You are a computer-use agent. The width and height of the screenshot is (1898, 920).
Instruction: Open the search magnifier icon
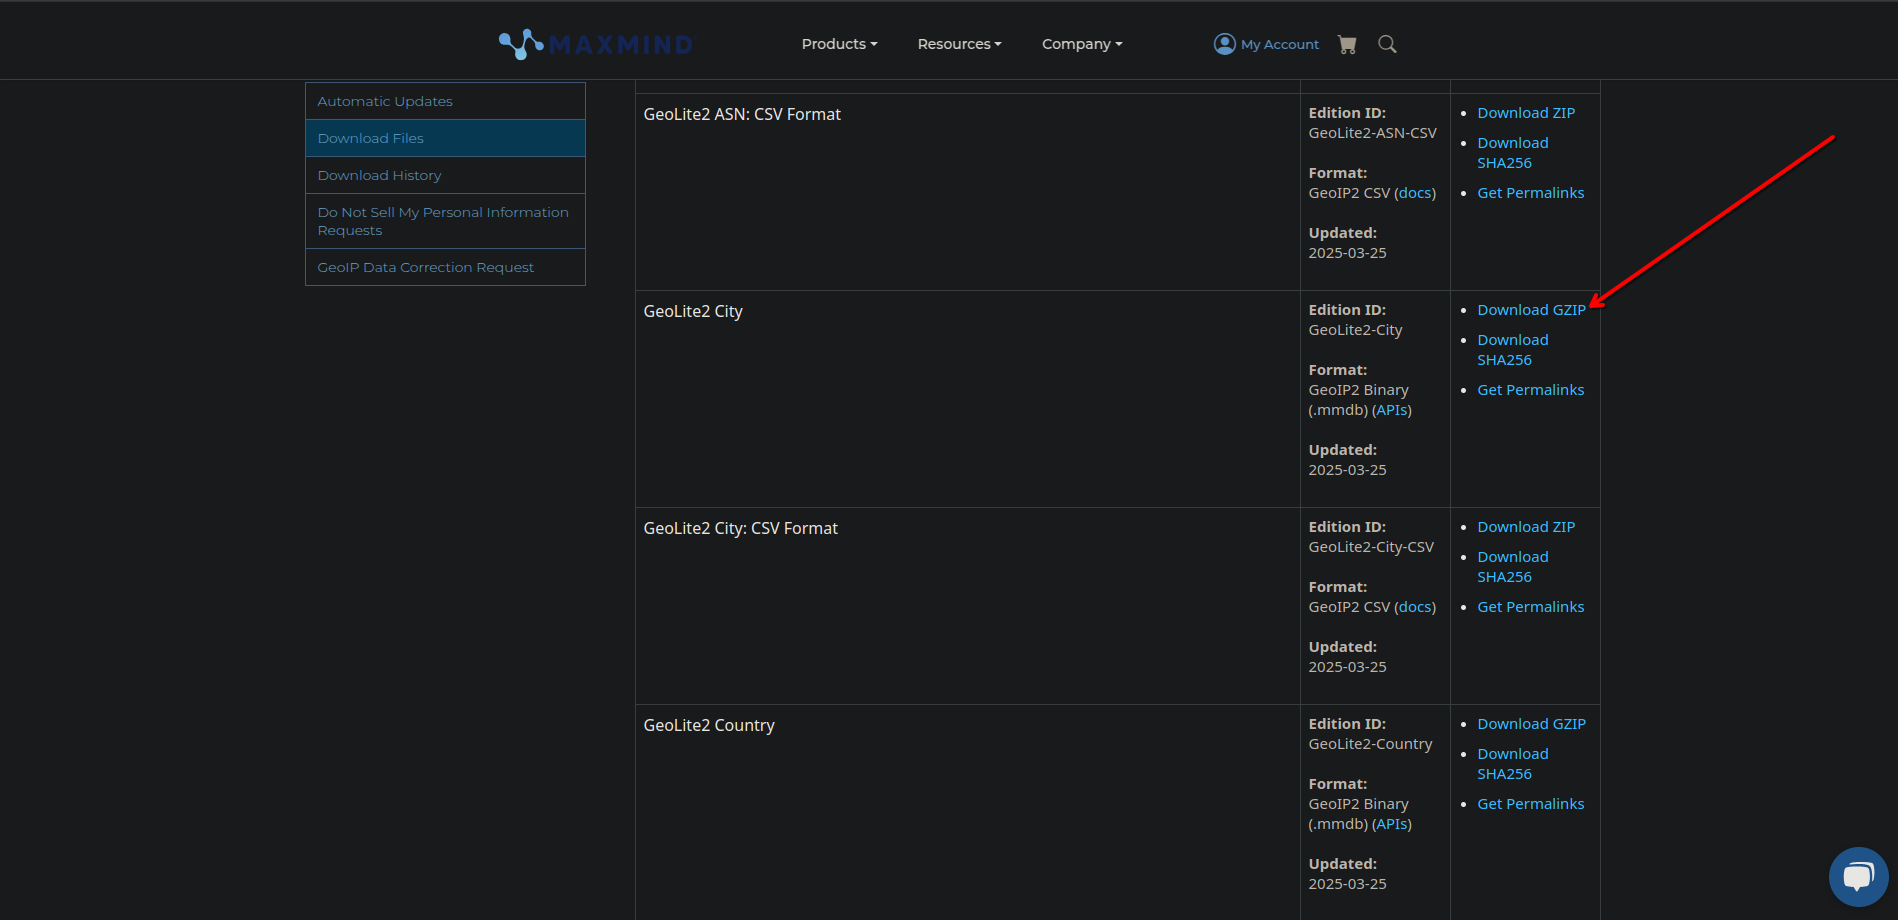coord(1387,44)
